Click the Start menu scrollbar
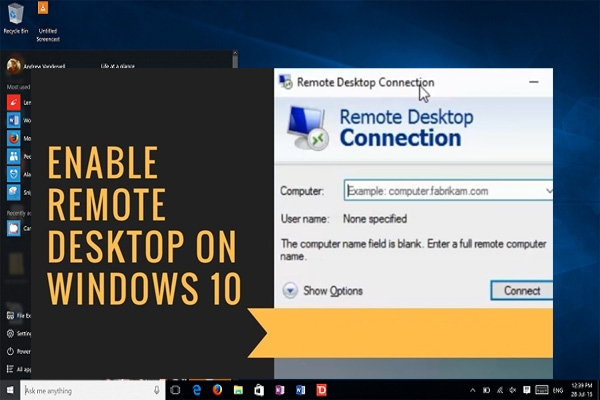The image size is (600, 400). click(x=235, y=59)
